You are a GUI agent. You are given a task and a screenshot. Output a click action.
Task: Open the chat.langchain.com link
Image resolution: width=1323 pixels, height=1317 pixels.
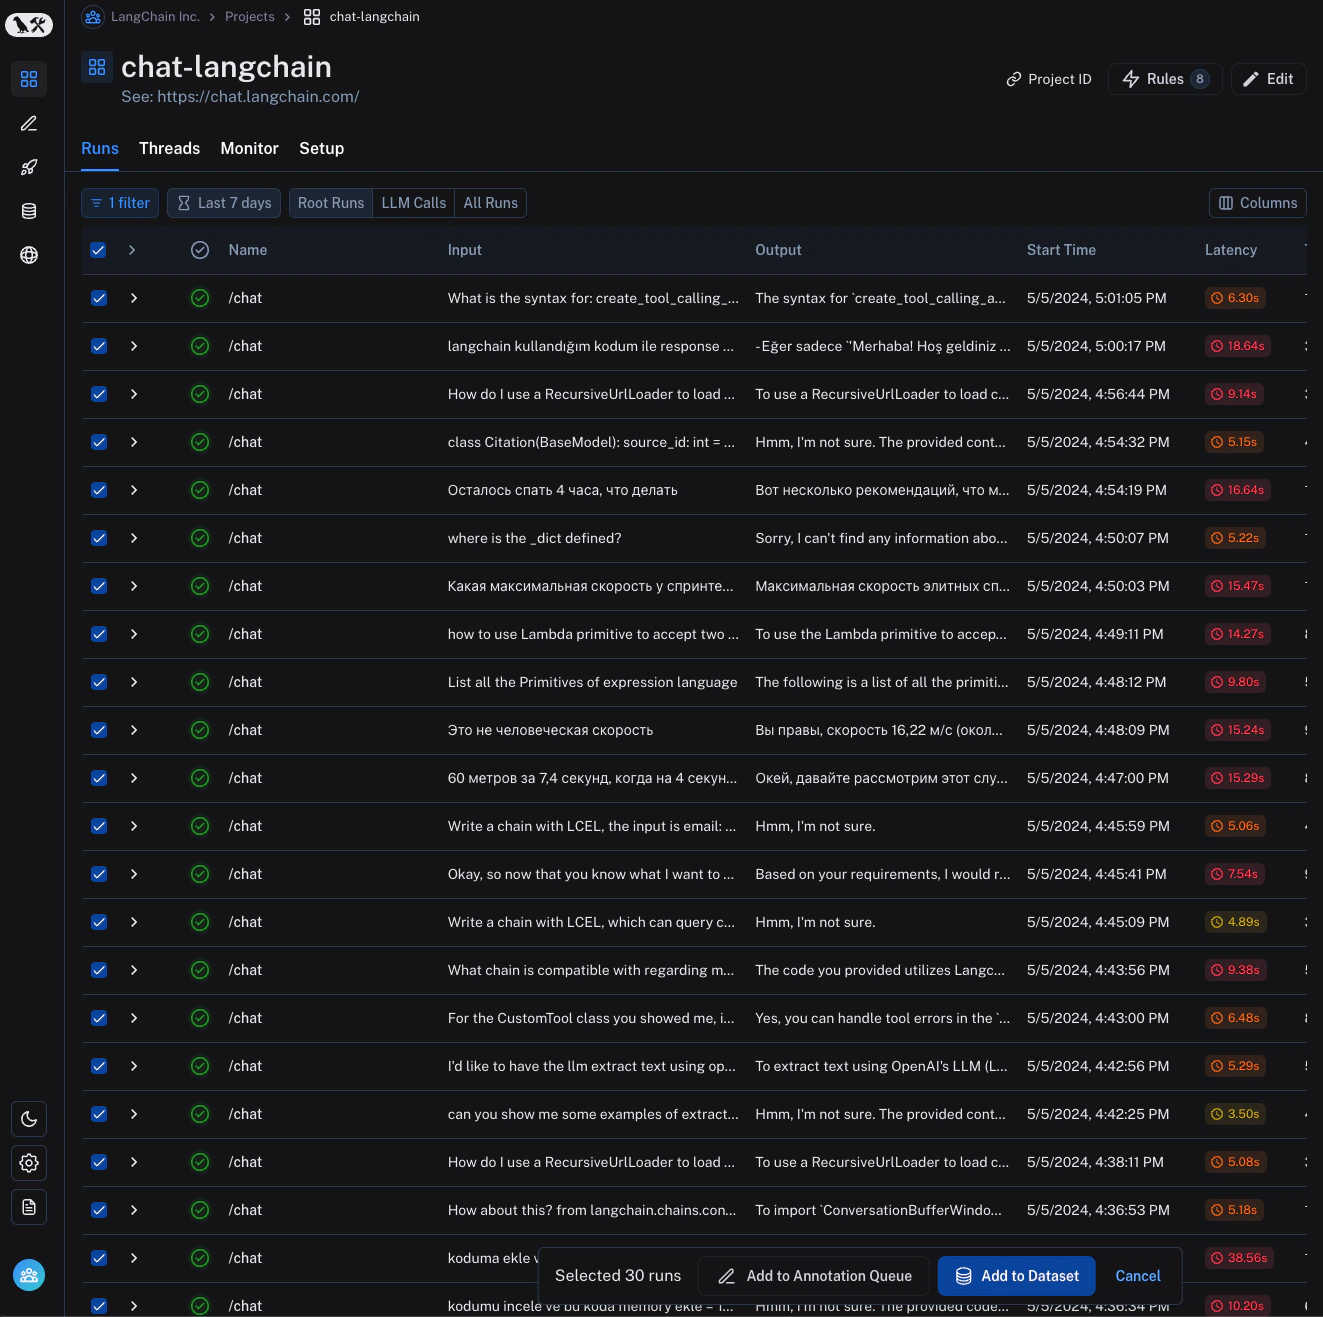pos(258,96)
